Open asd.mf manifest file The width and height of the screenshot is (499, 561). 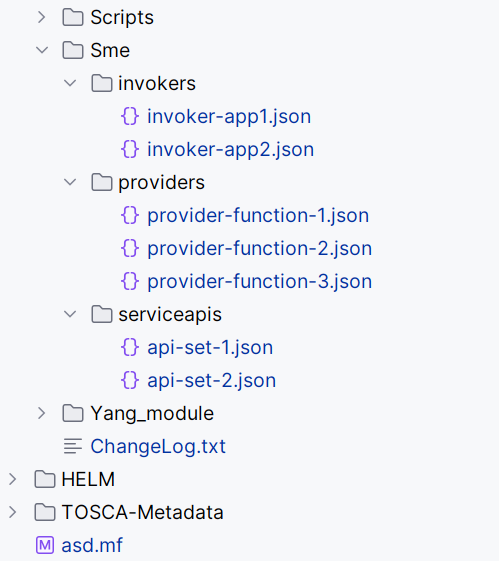(92, 545)
